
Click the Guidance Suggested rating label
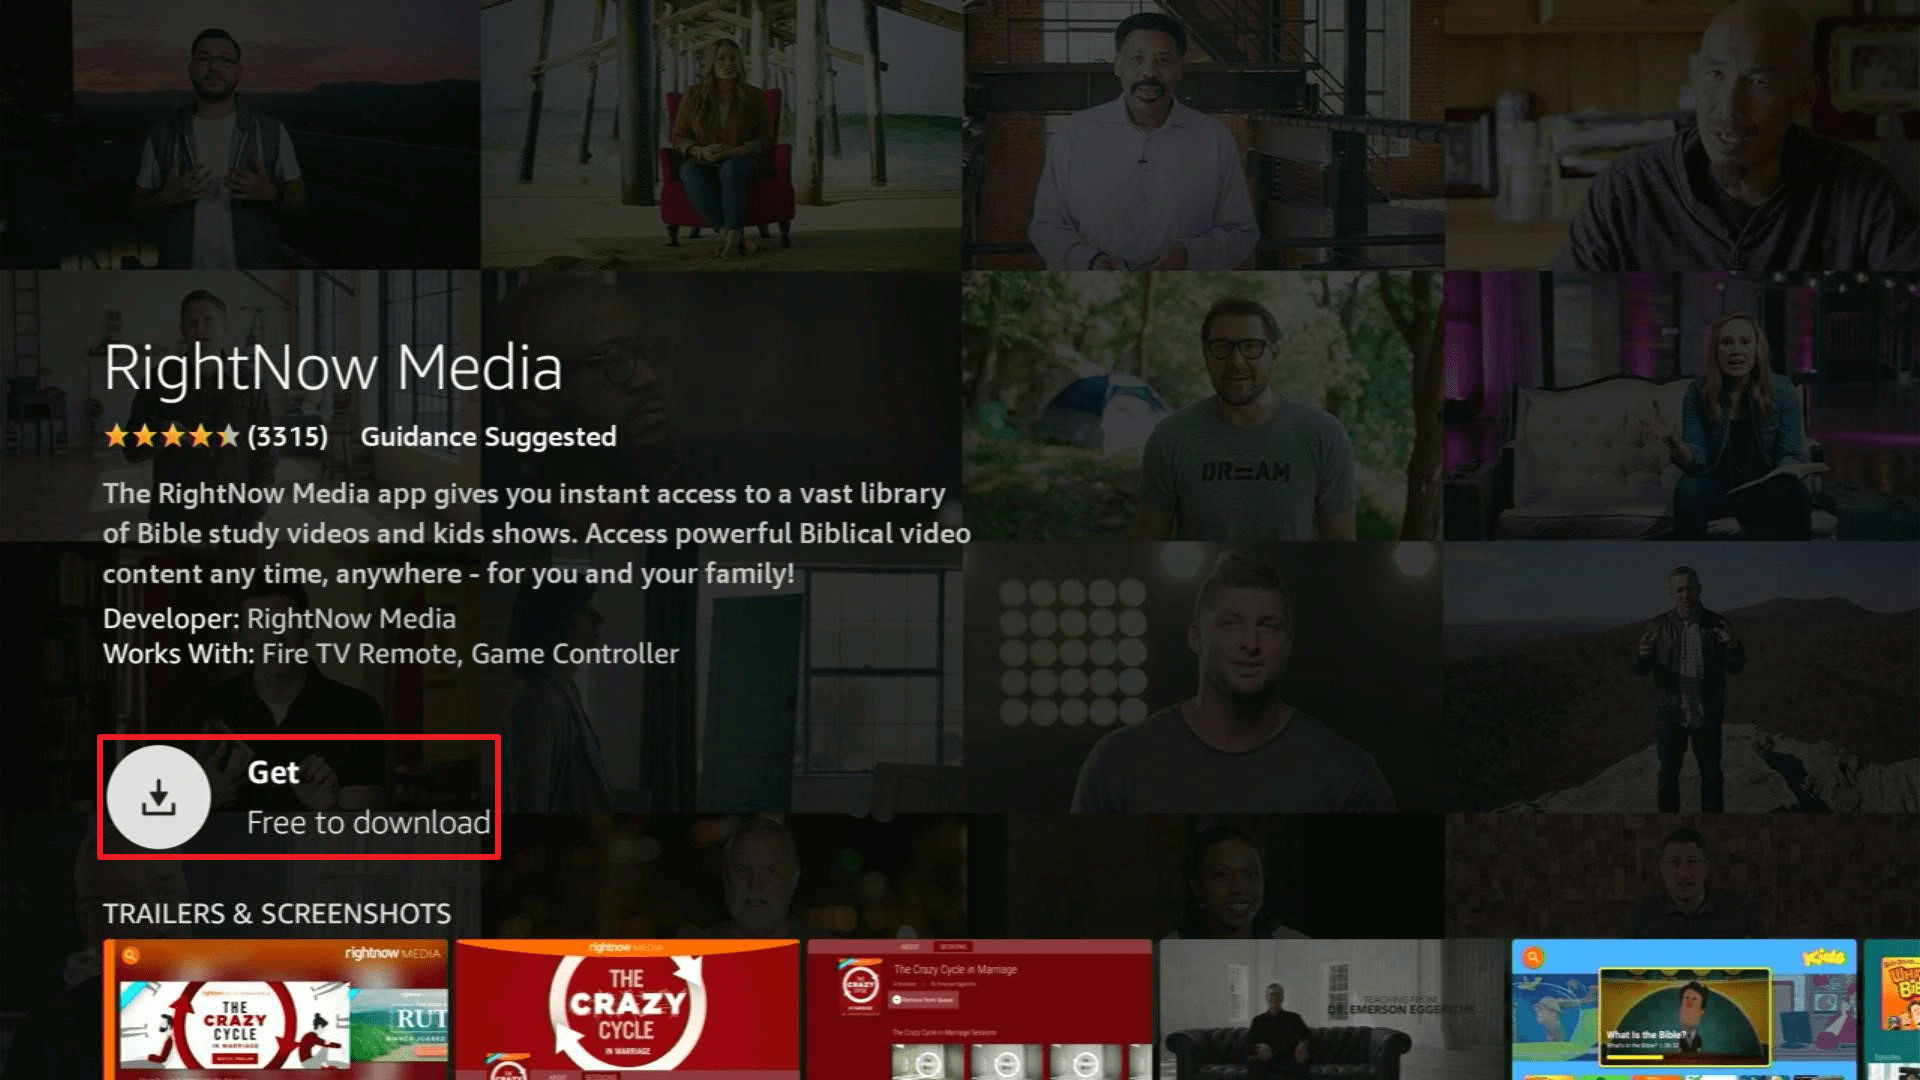(x=488, y=437)
